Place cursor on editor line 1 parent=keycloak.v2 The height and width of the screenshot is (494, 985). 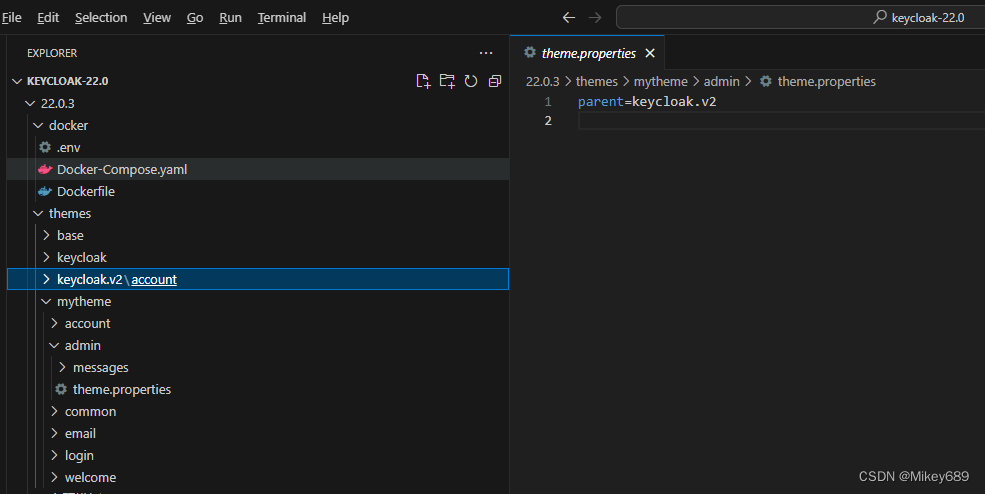(647, 101)
